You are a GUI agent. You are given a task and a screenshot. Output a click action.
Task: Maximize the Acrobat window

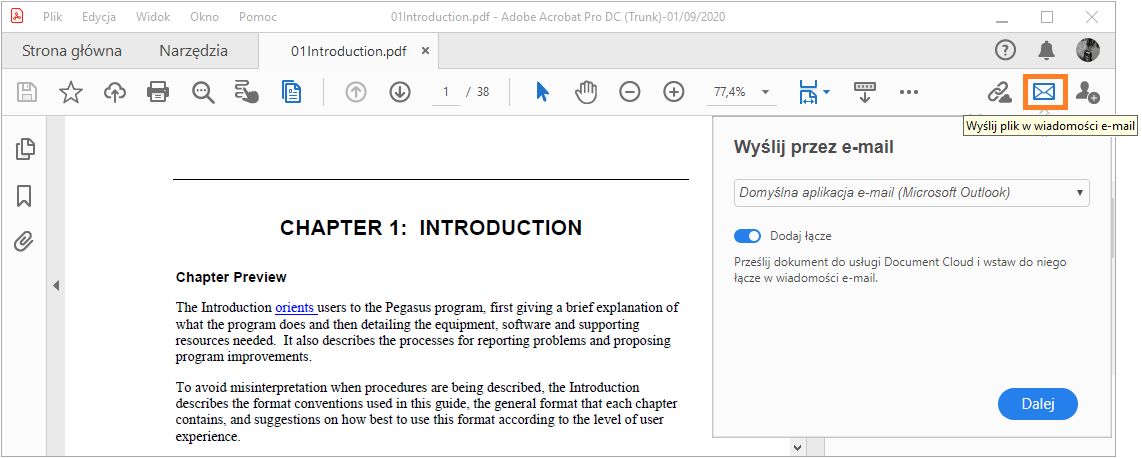point(1047,16)
